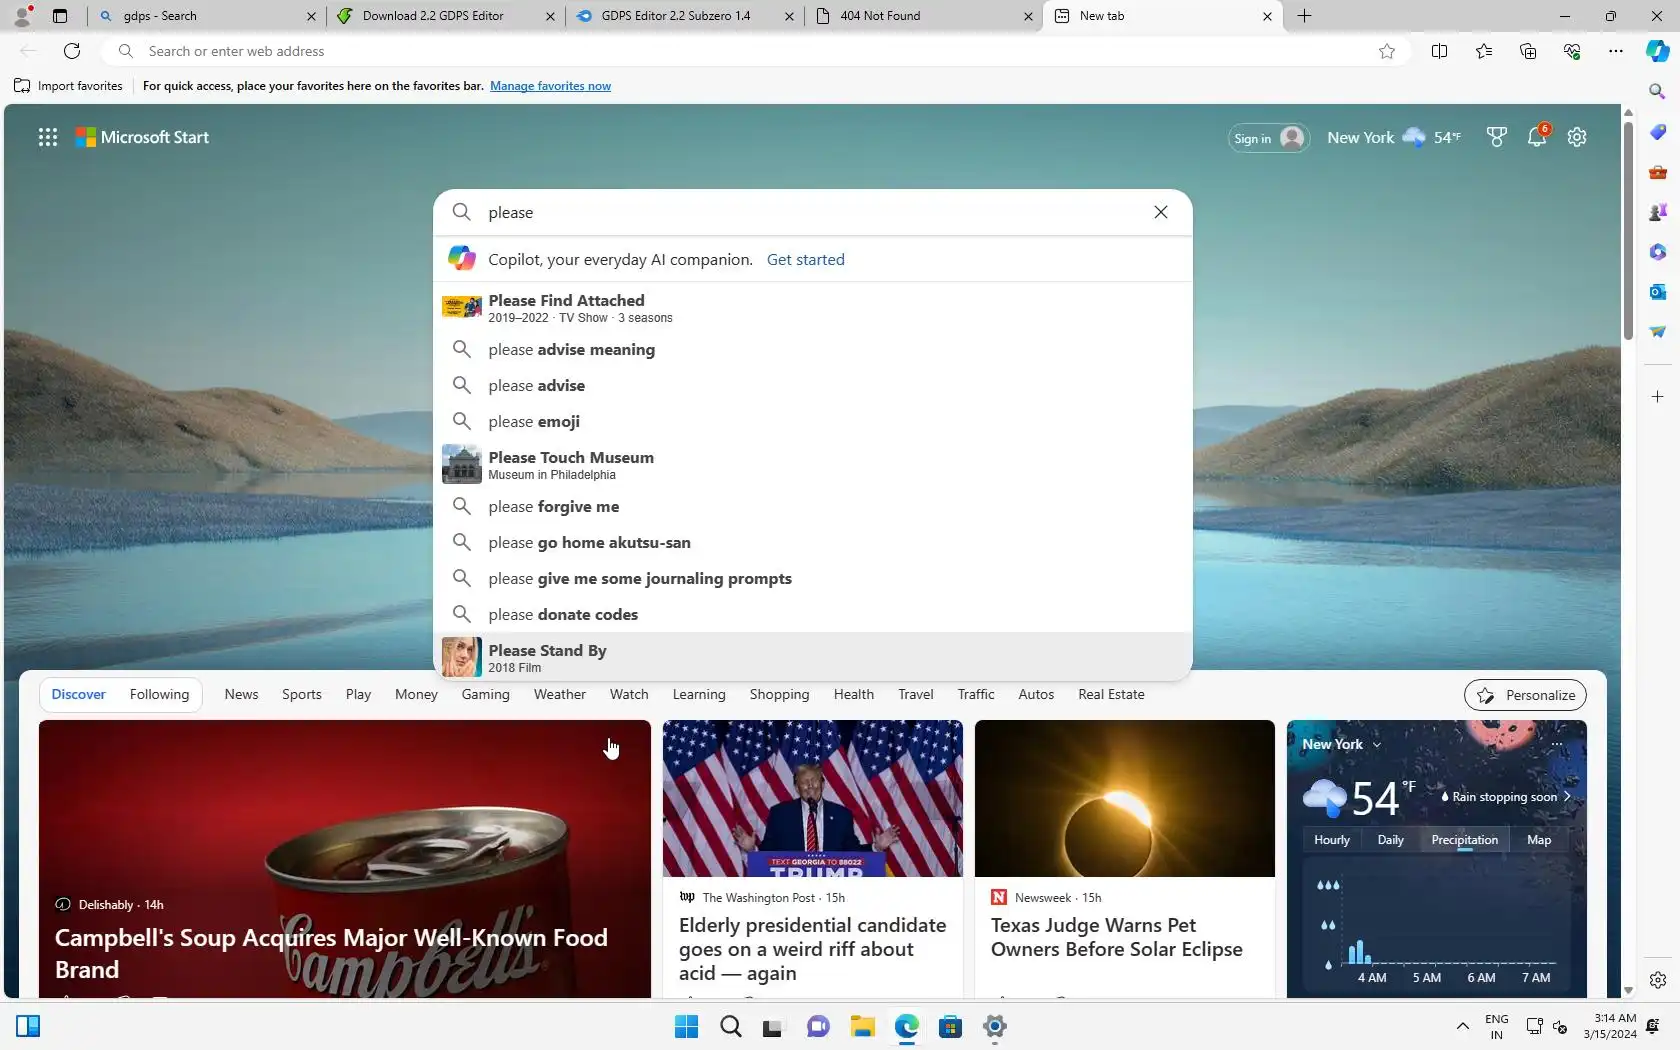Switch to GDPS Editor 2.2 Subzero tab
The width and height of the screenshot is (1680, 1050).
[x=685, y=16]
